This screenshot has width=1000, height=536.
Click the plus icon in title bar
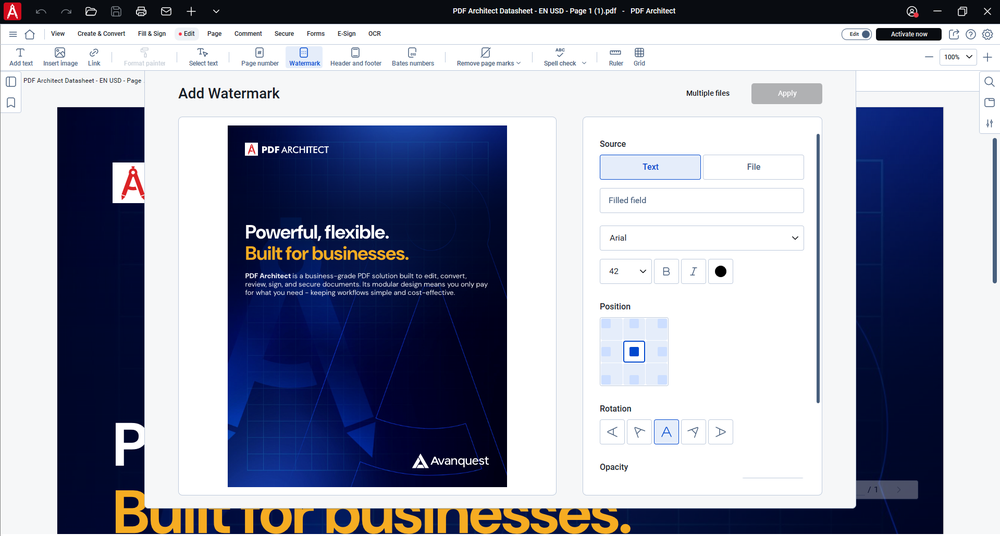[x=191, y=11]
